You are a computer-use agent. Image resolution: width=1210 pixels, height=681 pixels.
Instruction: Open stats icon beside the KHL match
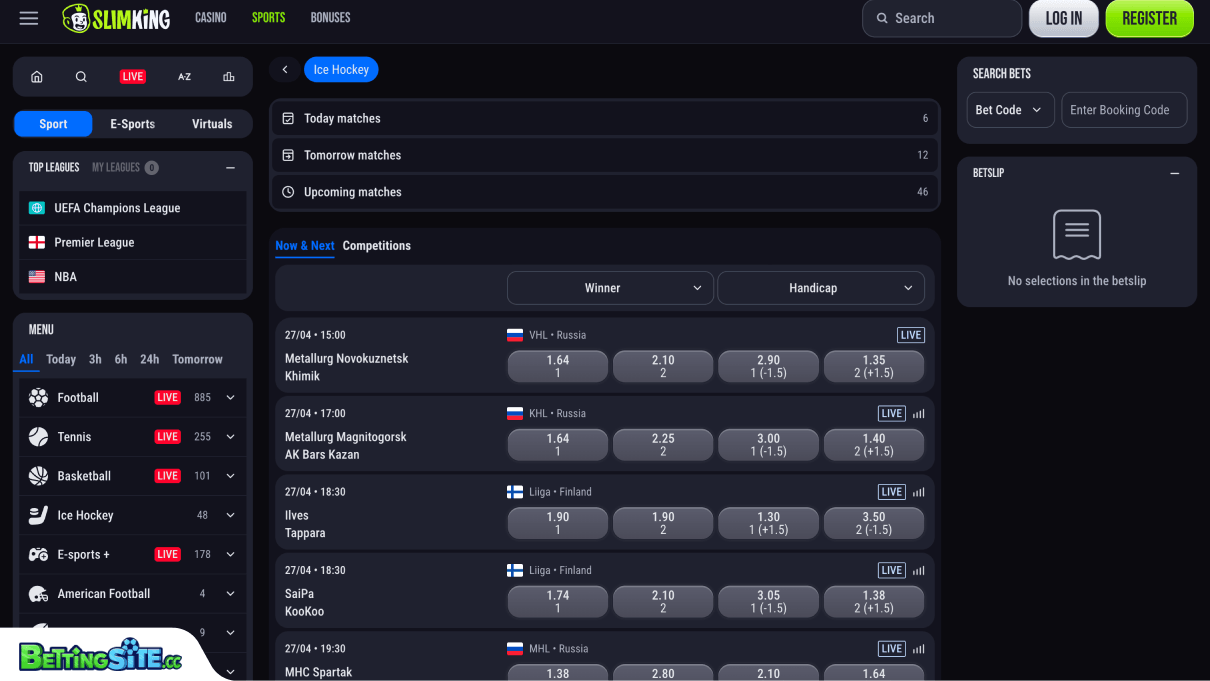[919, 413]
